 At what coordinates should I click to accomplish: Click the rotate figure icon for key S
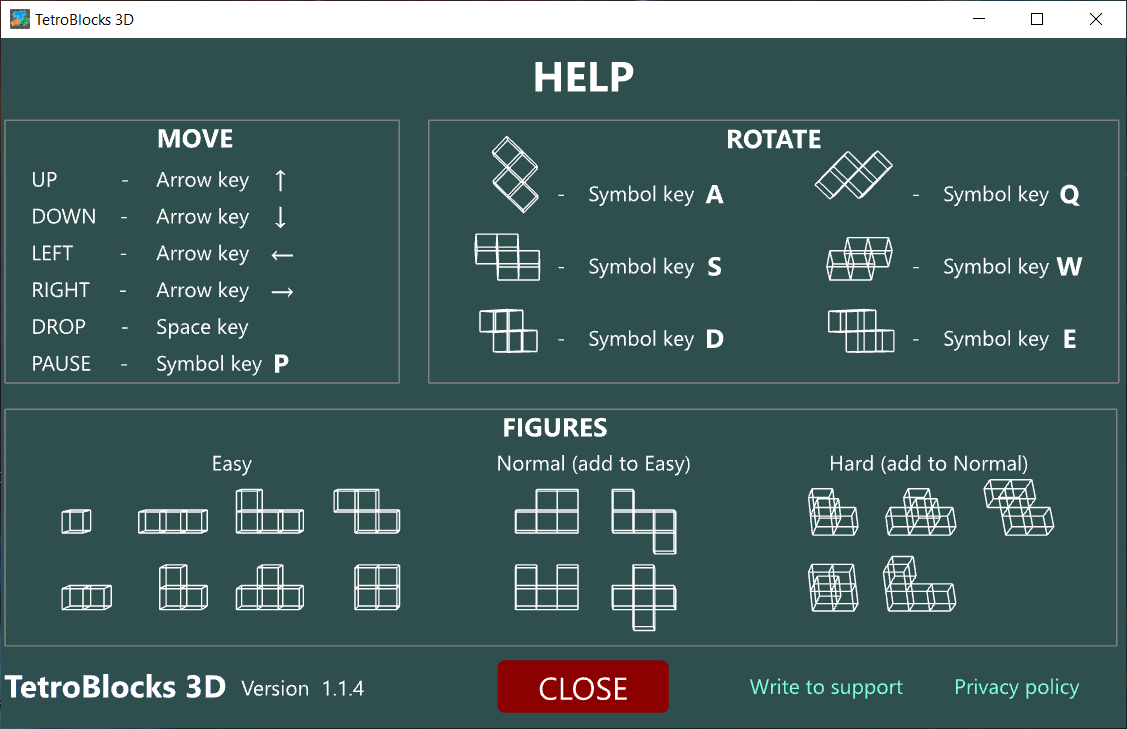click(507, 257)
